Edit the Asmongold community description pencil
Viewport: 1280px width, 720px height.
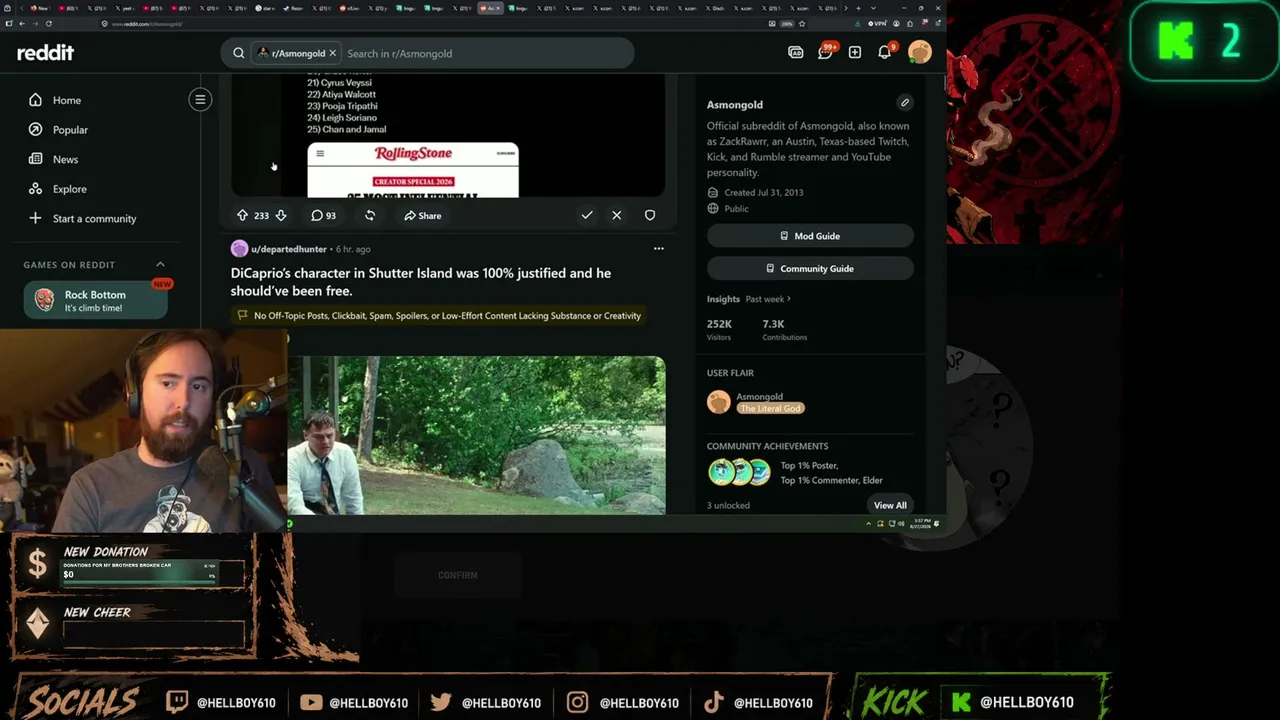pos(904,102)
